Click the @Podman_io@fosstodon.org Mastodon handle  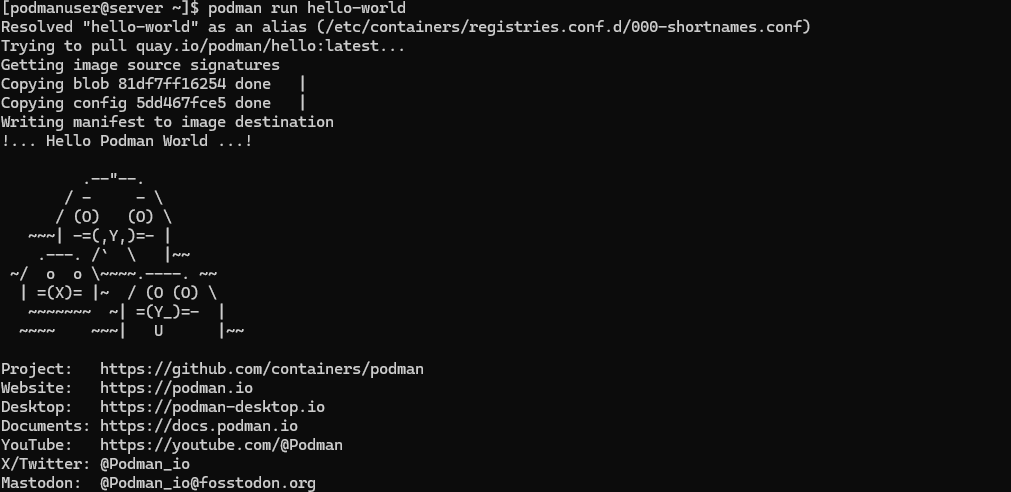pos(208,483)
